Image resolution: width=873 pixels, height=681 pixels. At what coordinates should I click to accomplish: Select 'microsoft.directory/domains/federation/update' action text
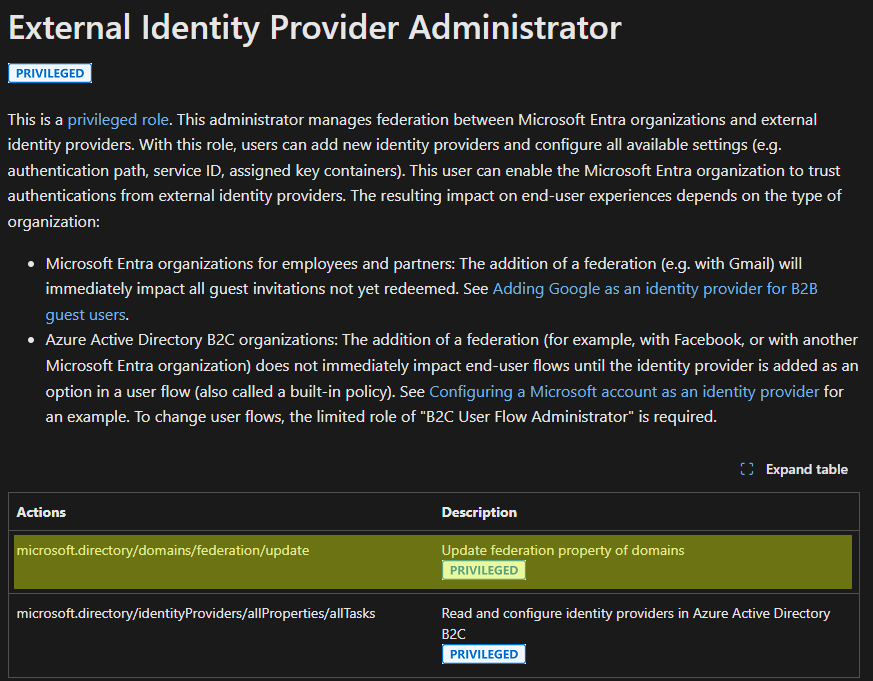click(x=163, y=551)
